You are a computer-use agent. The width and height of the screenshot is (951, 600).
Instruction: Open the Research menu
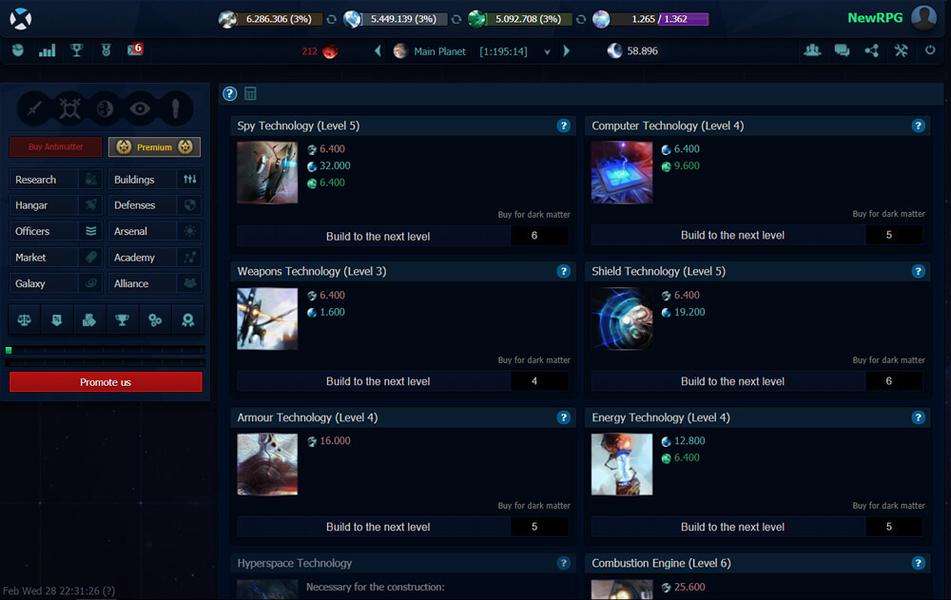56,179
